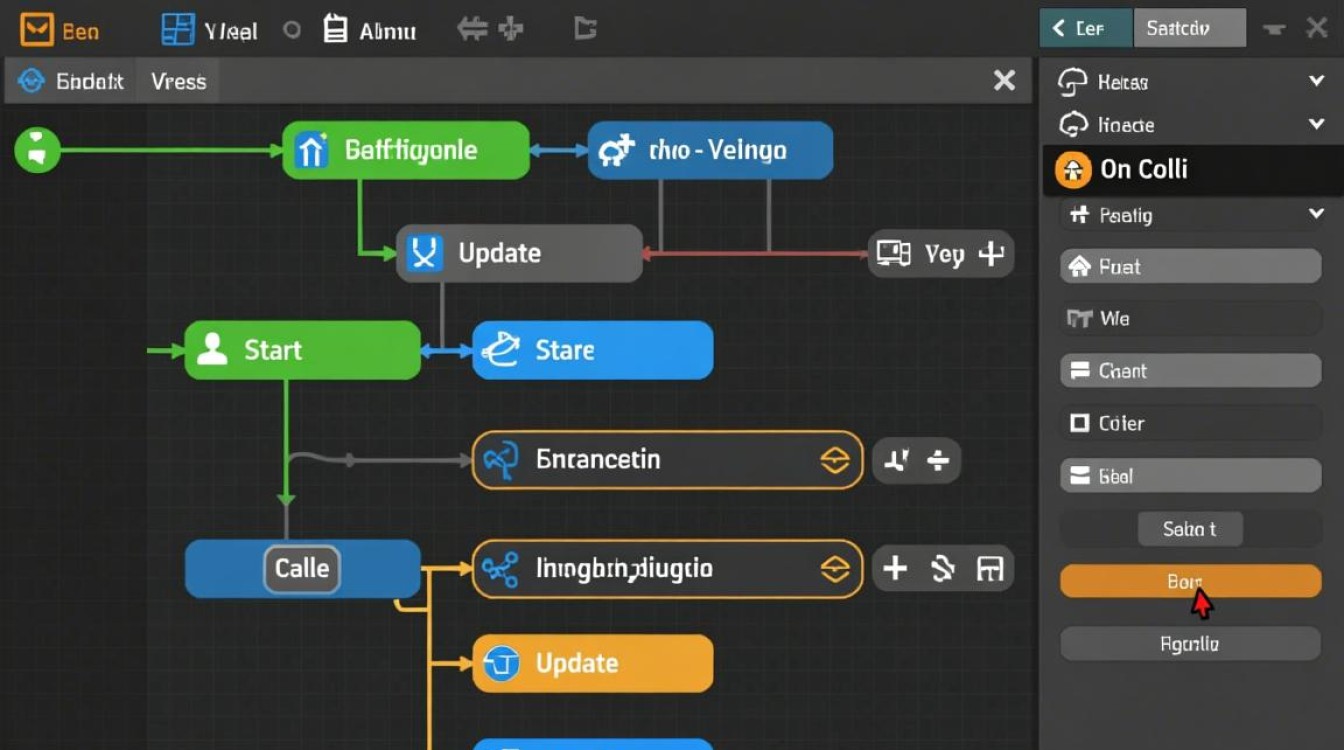The image size is (1344, 750).
Task: Click the plus icon beside Inngbrinjdiugtio node
Action: [894, 569]
